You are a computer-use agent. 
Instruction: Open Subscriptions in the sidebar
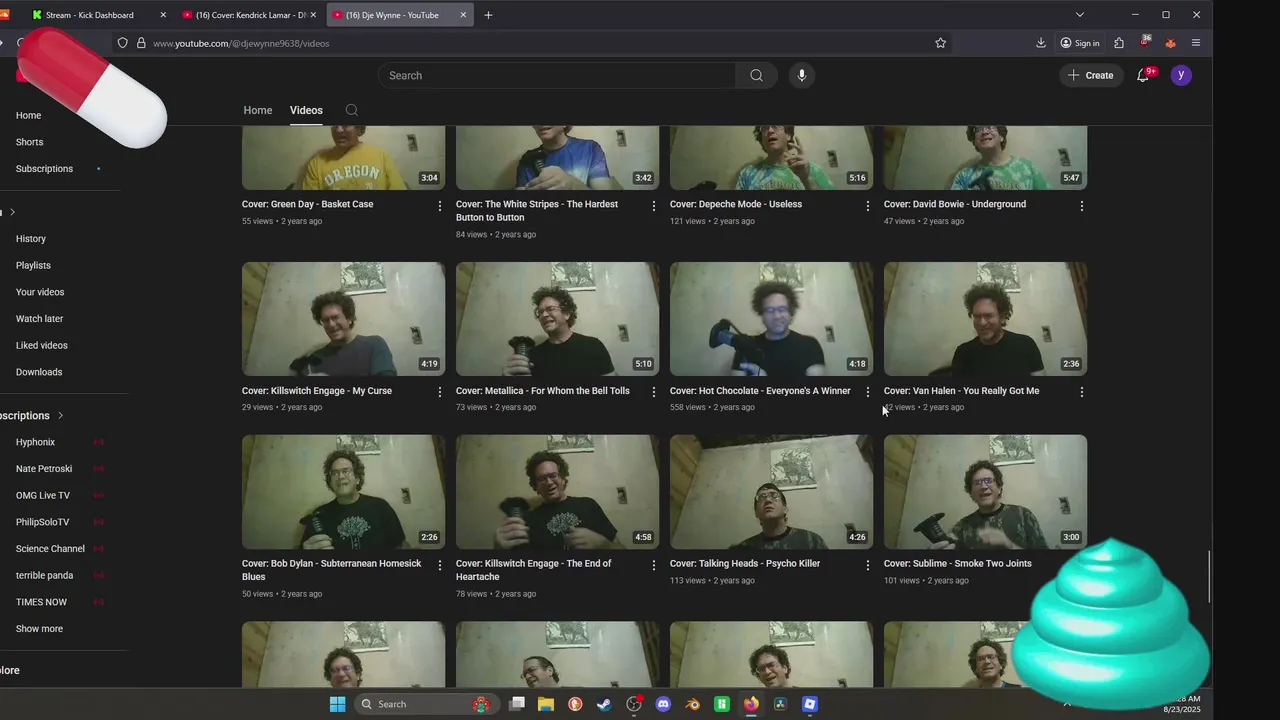pyautogui.click(x=44, y=169)
